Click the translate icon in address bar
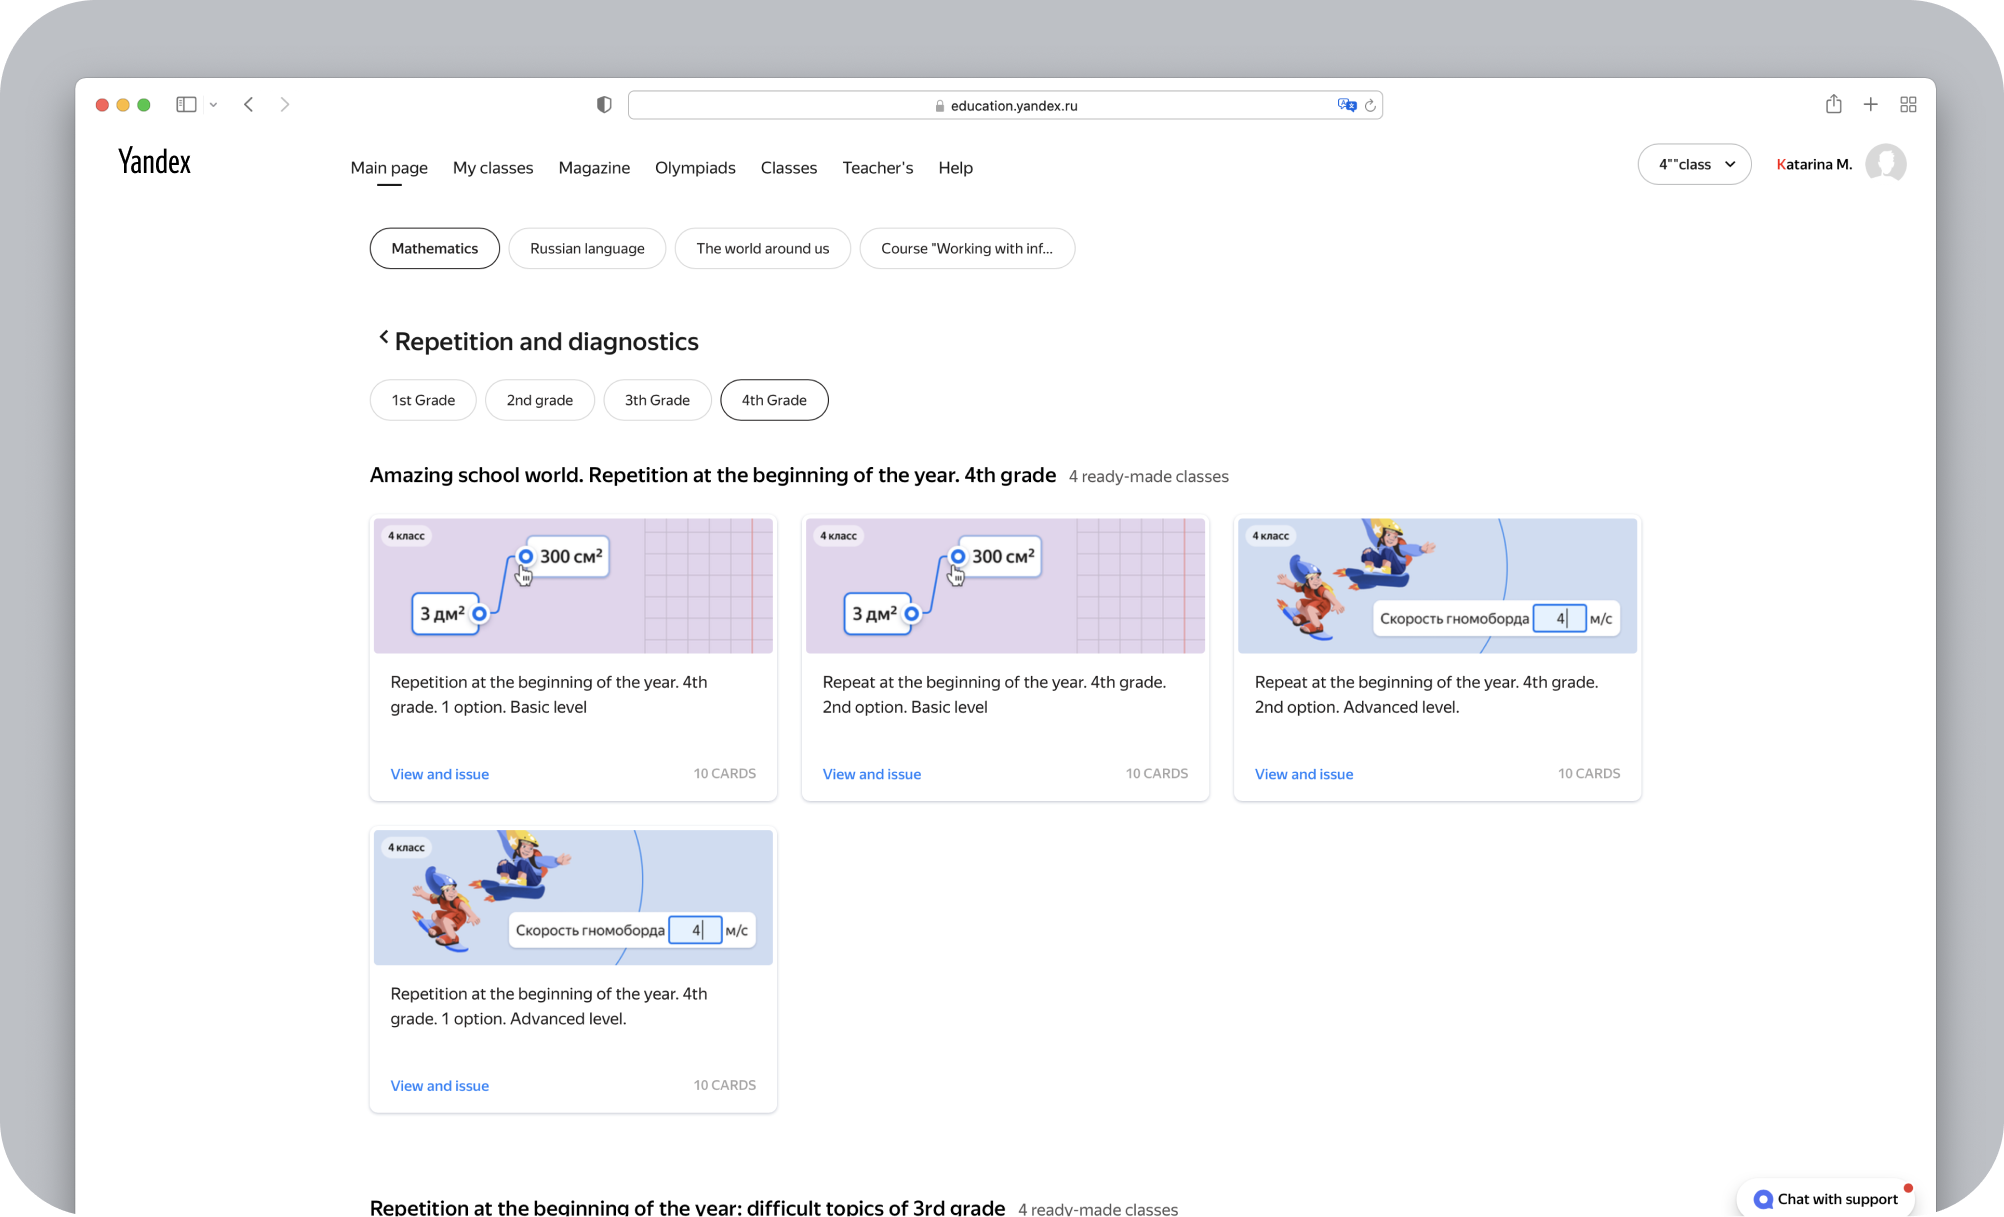This screenshot has height=1217, width=2004. click(x=1346, y=105)
